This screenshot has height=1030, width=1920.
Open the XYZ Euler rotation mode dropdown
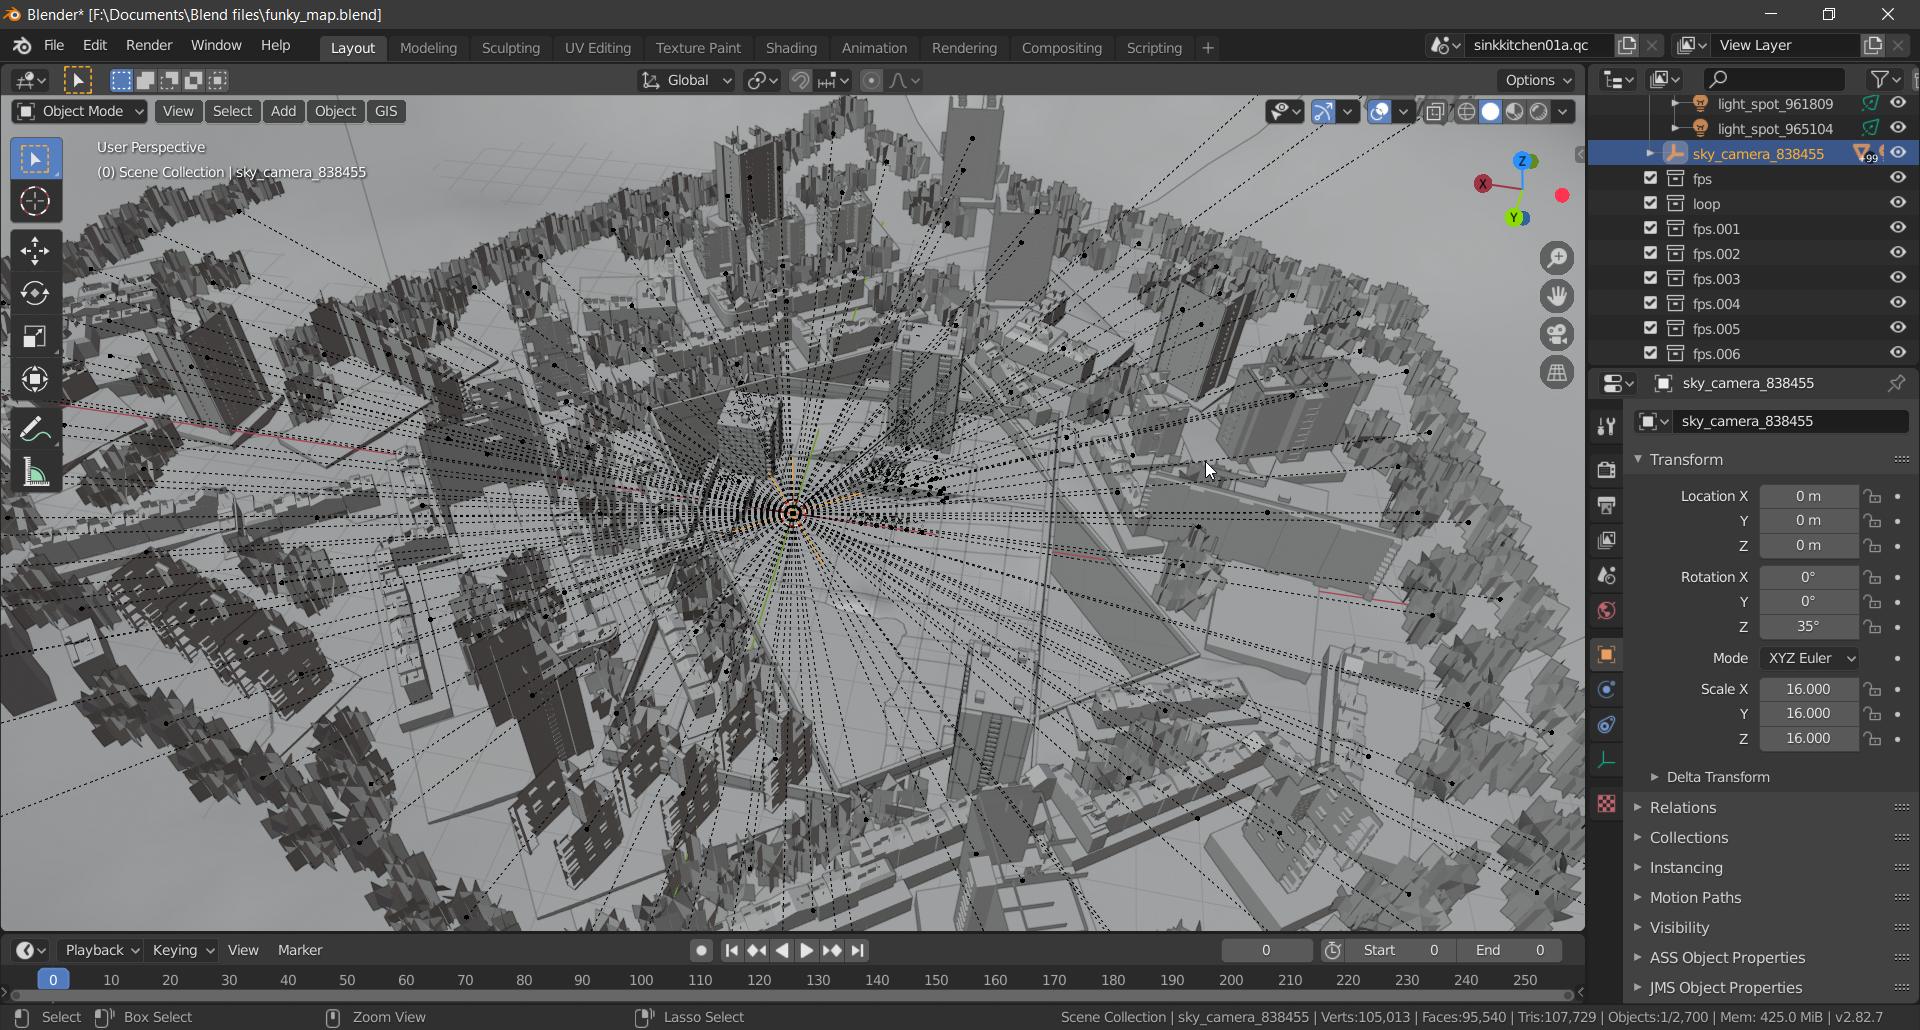pyautogui.click(x=1809, y=658)
